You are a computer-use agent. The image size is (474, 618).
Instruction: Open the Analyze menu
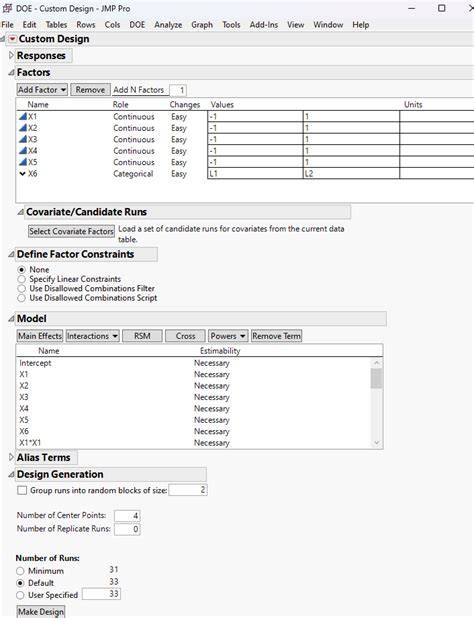coord(168,24)
